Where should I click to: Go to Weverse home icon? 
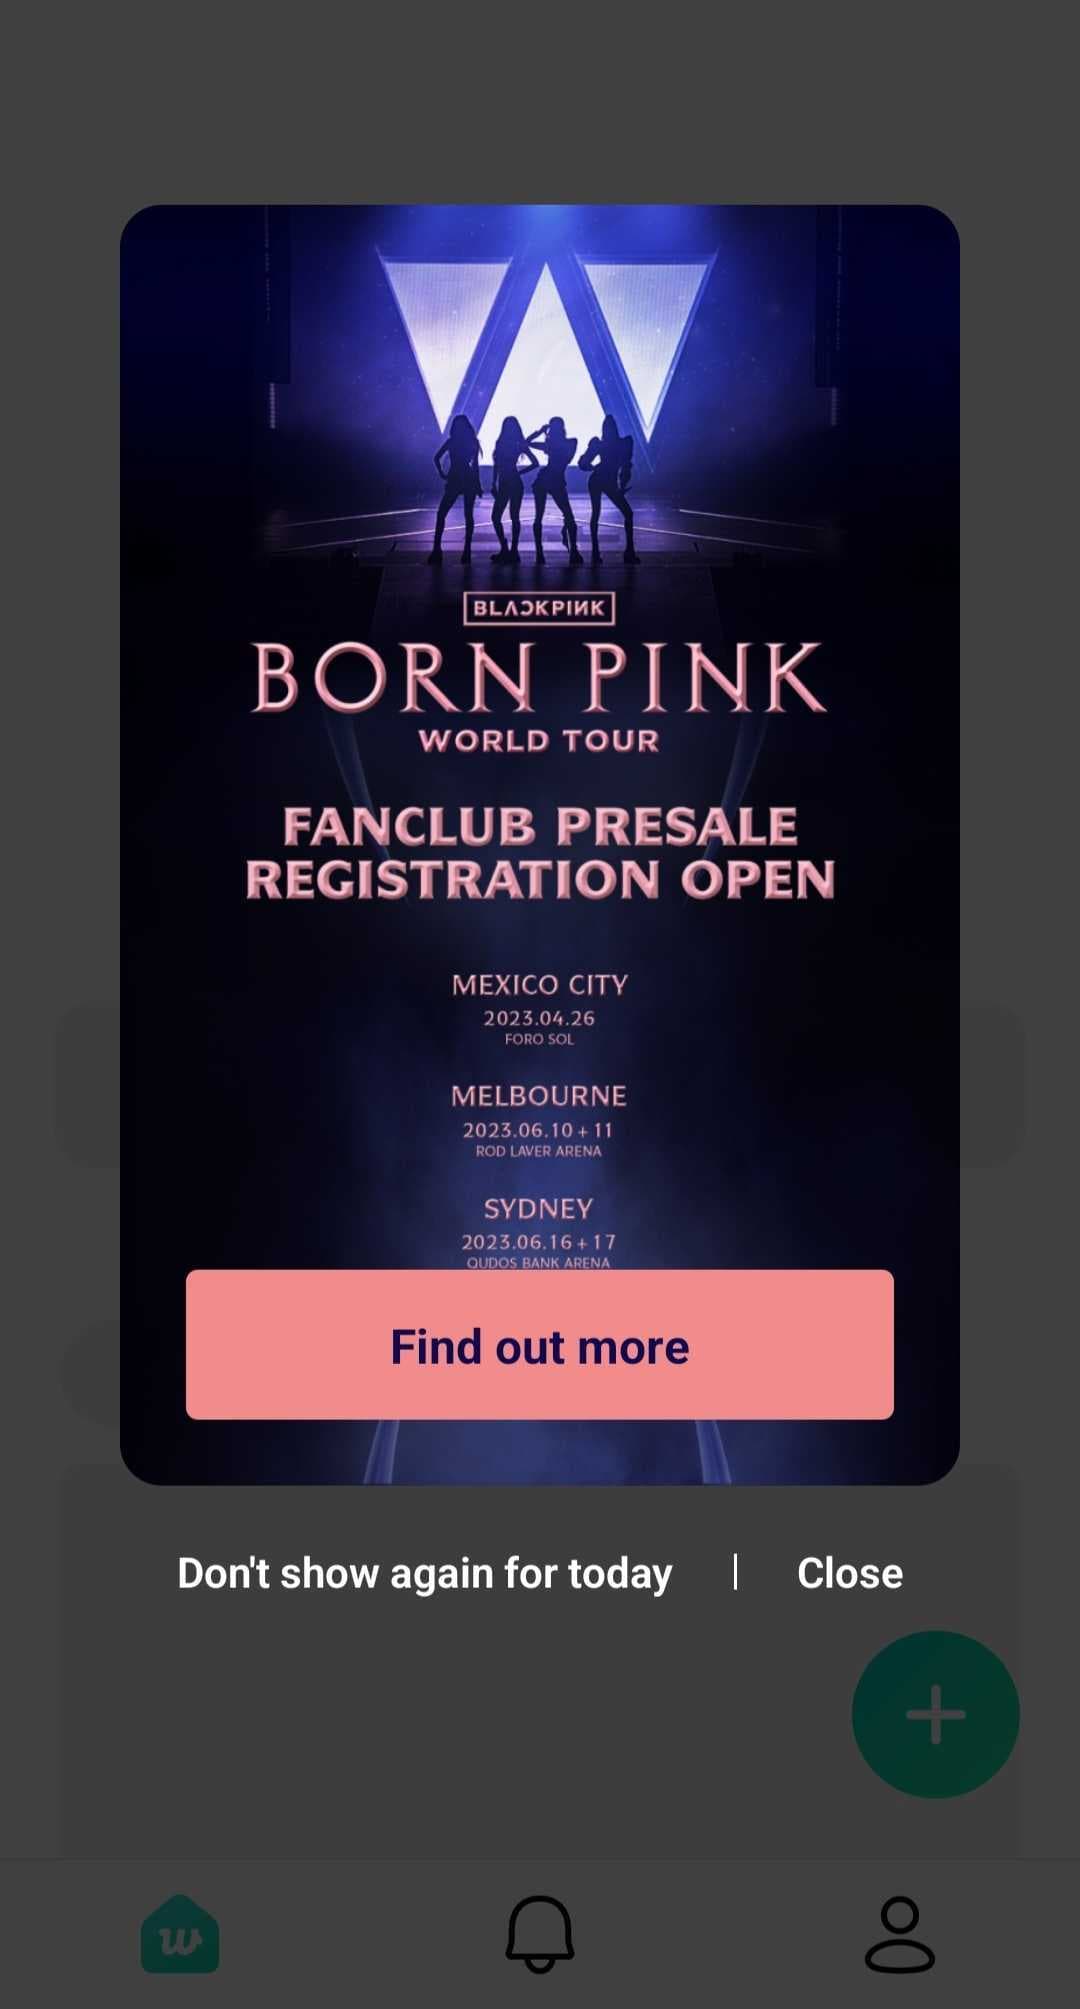[180, 1934]
